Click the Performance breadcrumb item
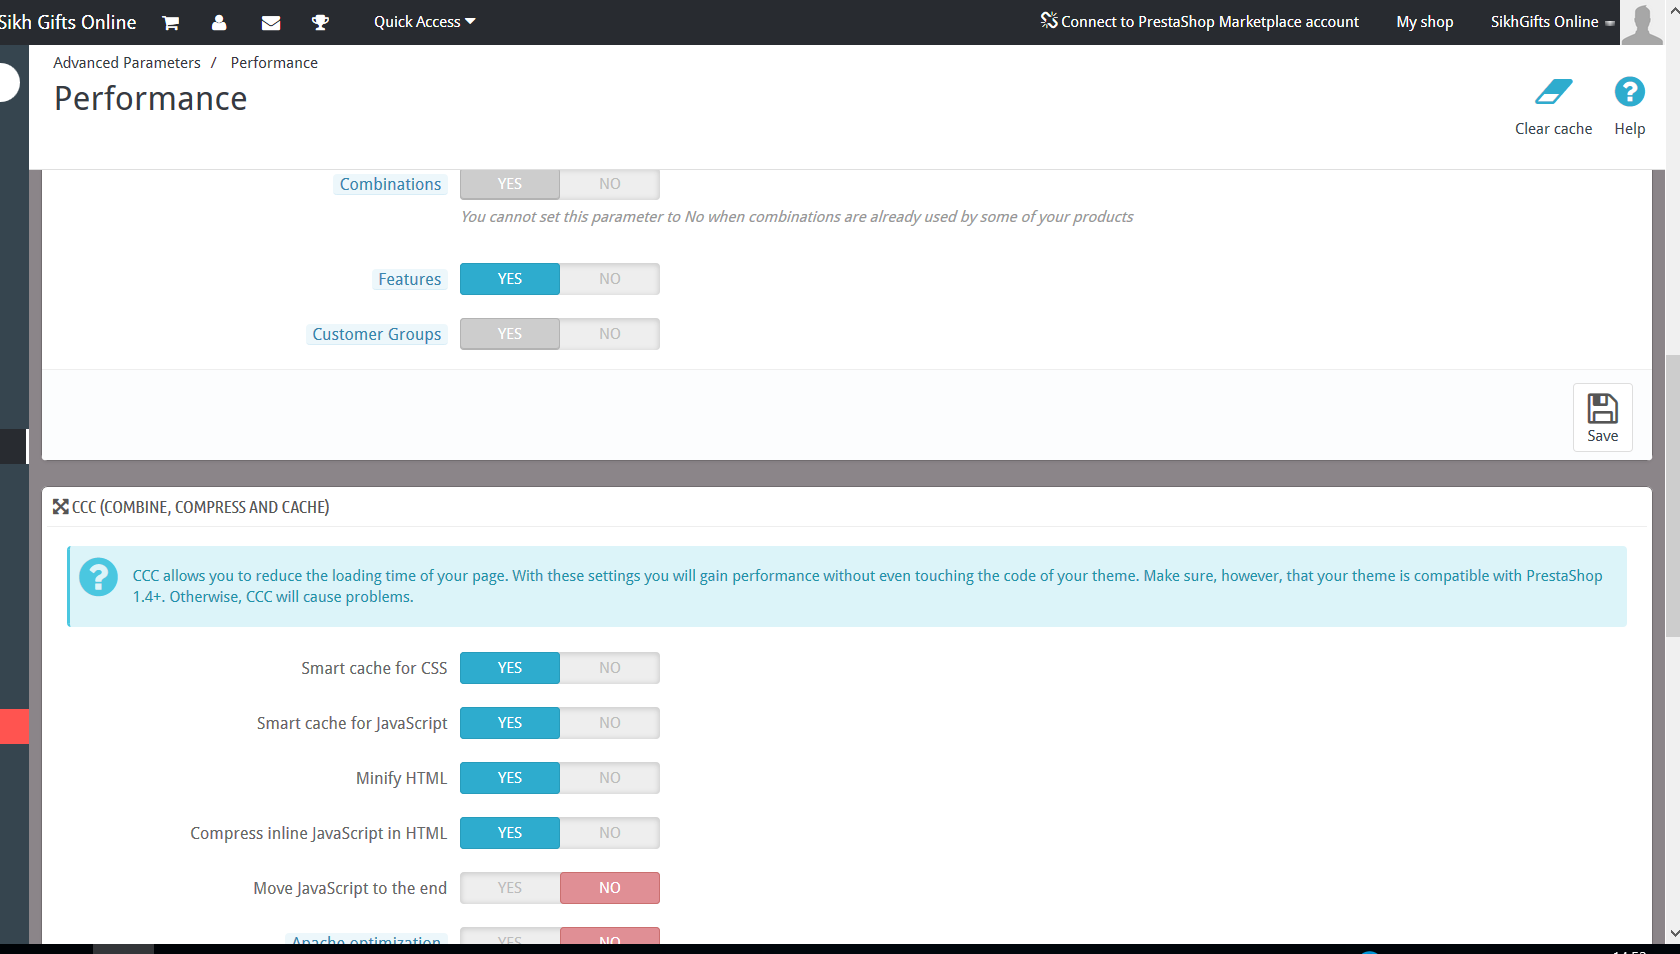Image resolution: width=1680 pixels, height=954 pixels. (273, 62)
